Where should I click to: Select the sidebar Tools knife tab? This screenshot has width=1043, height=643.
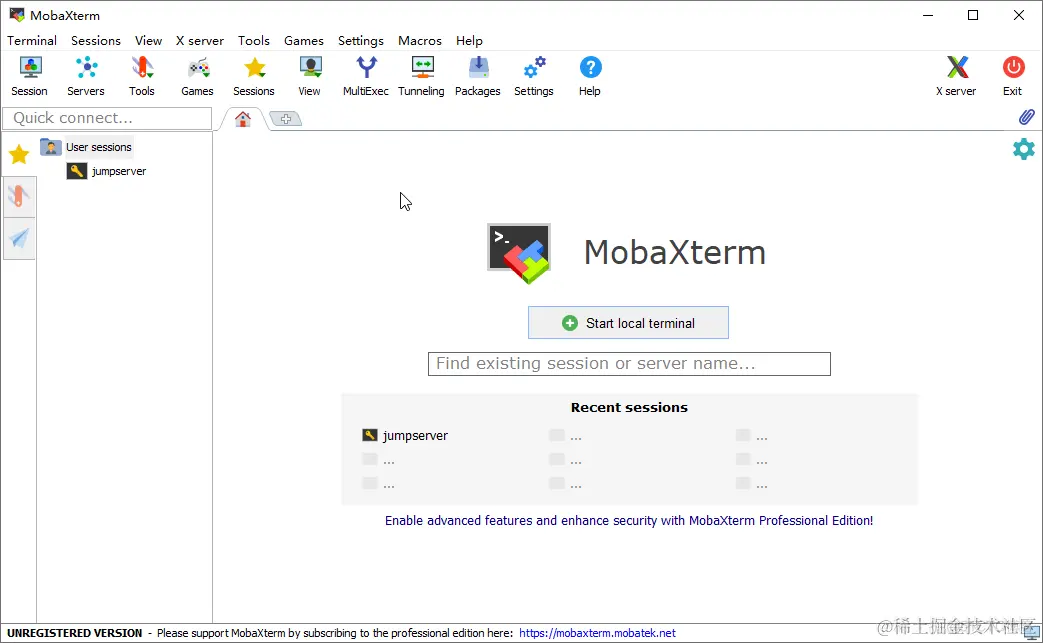[x=19, y=196]
